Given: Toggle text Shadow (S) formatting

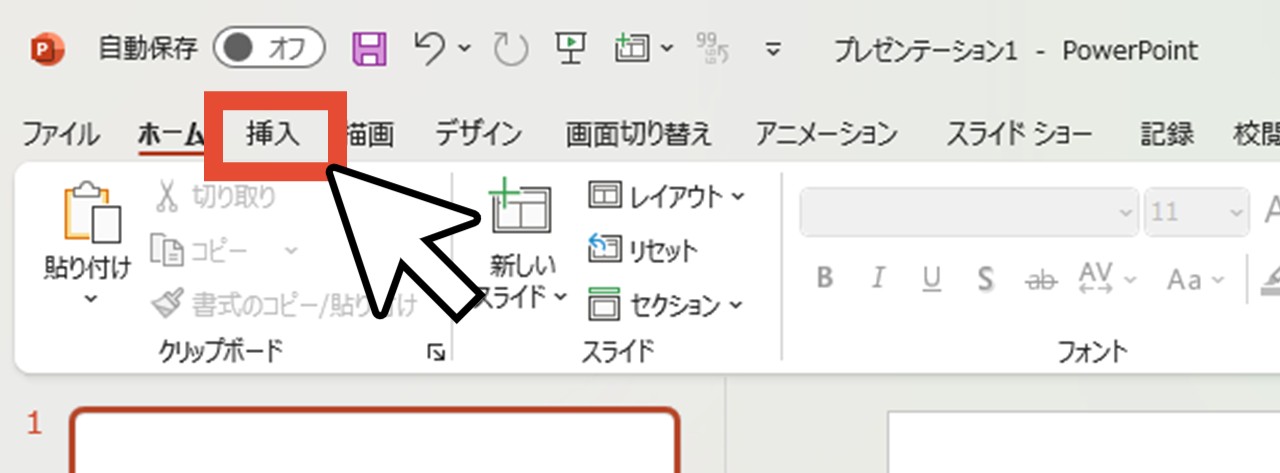Looking at the screenshot, I should point(986,279).
